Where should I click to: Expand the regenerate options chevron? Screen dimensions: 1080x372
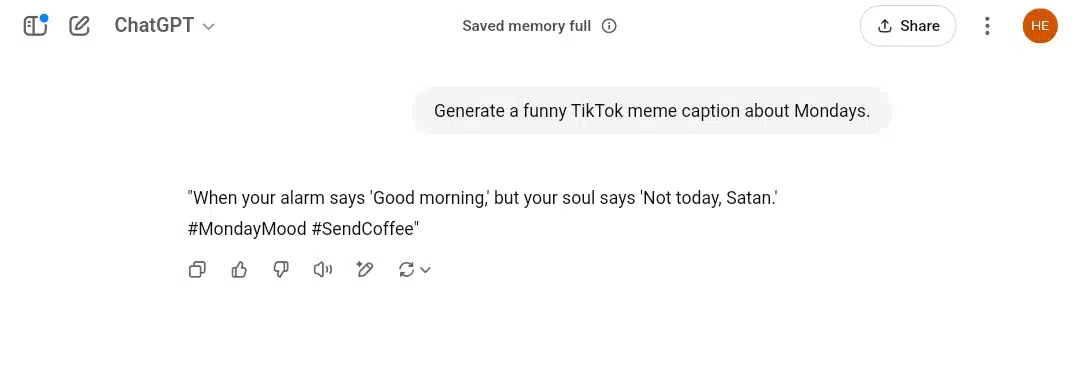(425, 270)
